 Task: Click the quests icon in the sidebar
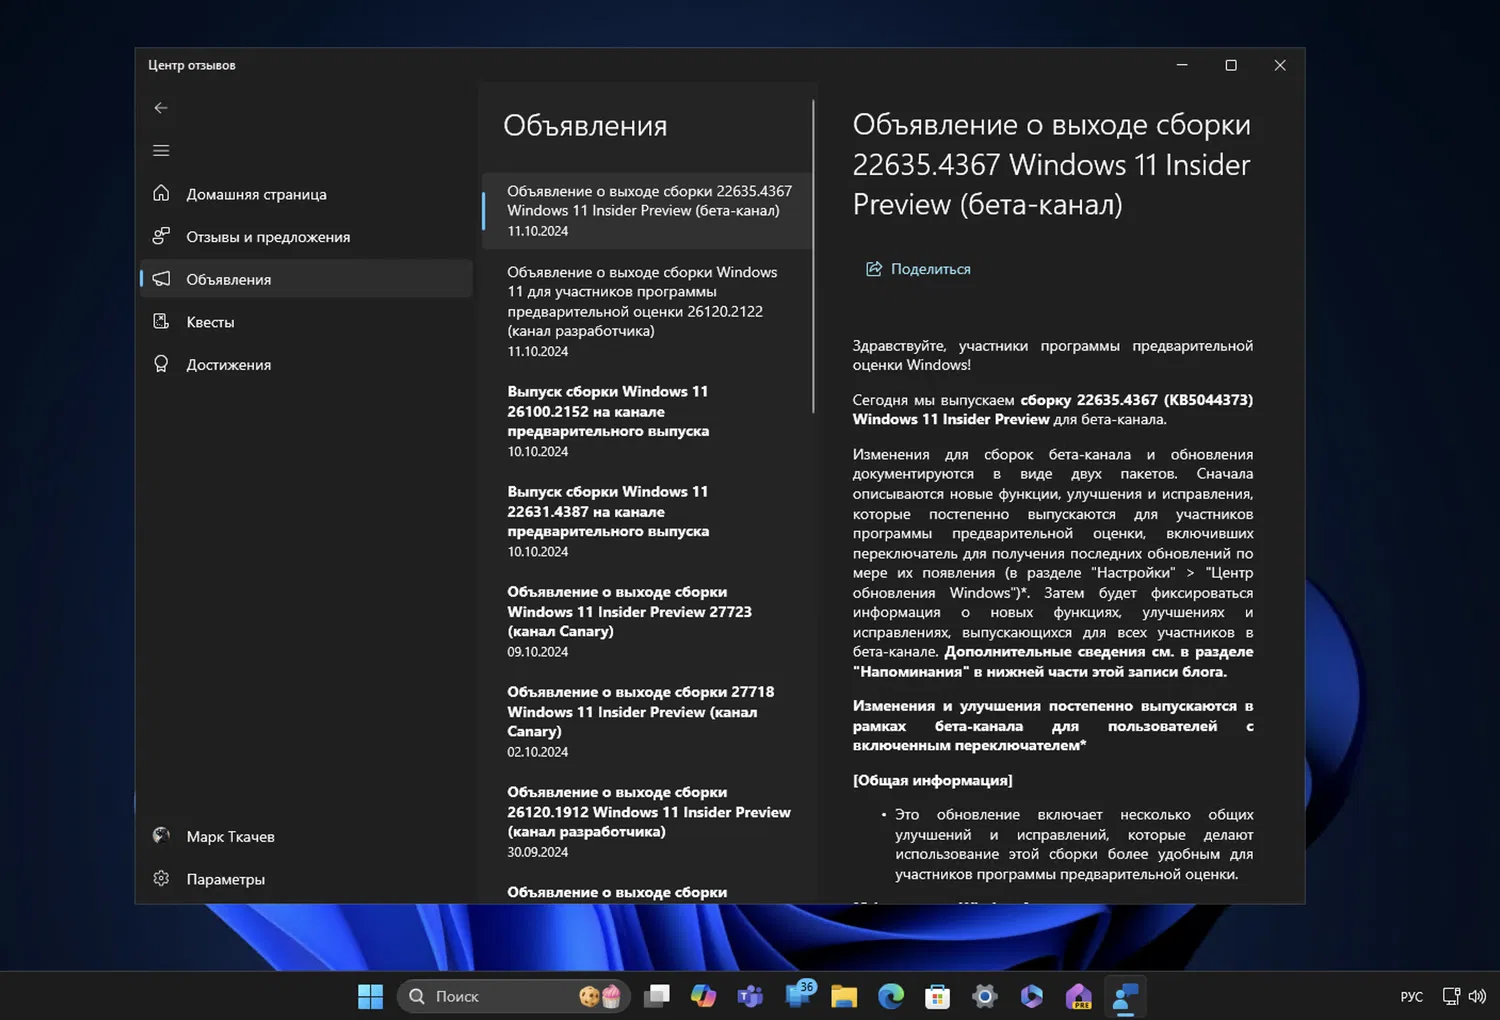click(x=161, y=321)
